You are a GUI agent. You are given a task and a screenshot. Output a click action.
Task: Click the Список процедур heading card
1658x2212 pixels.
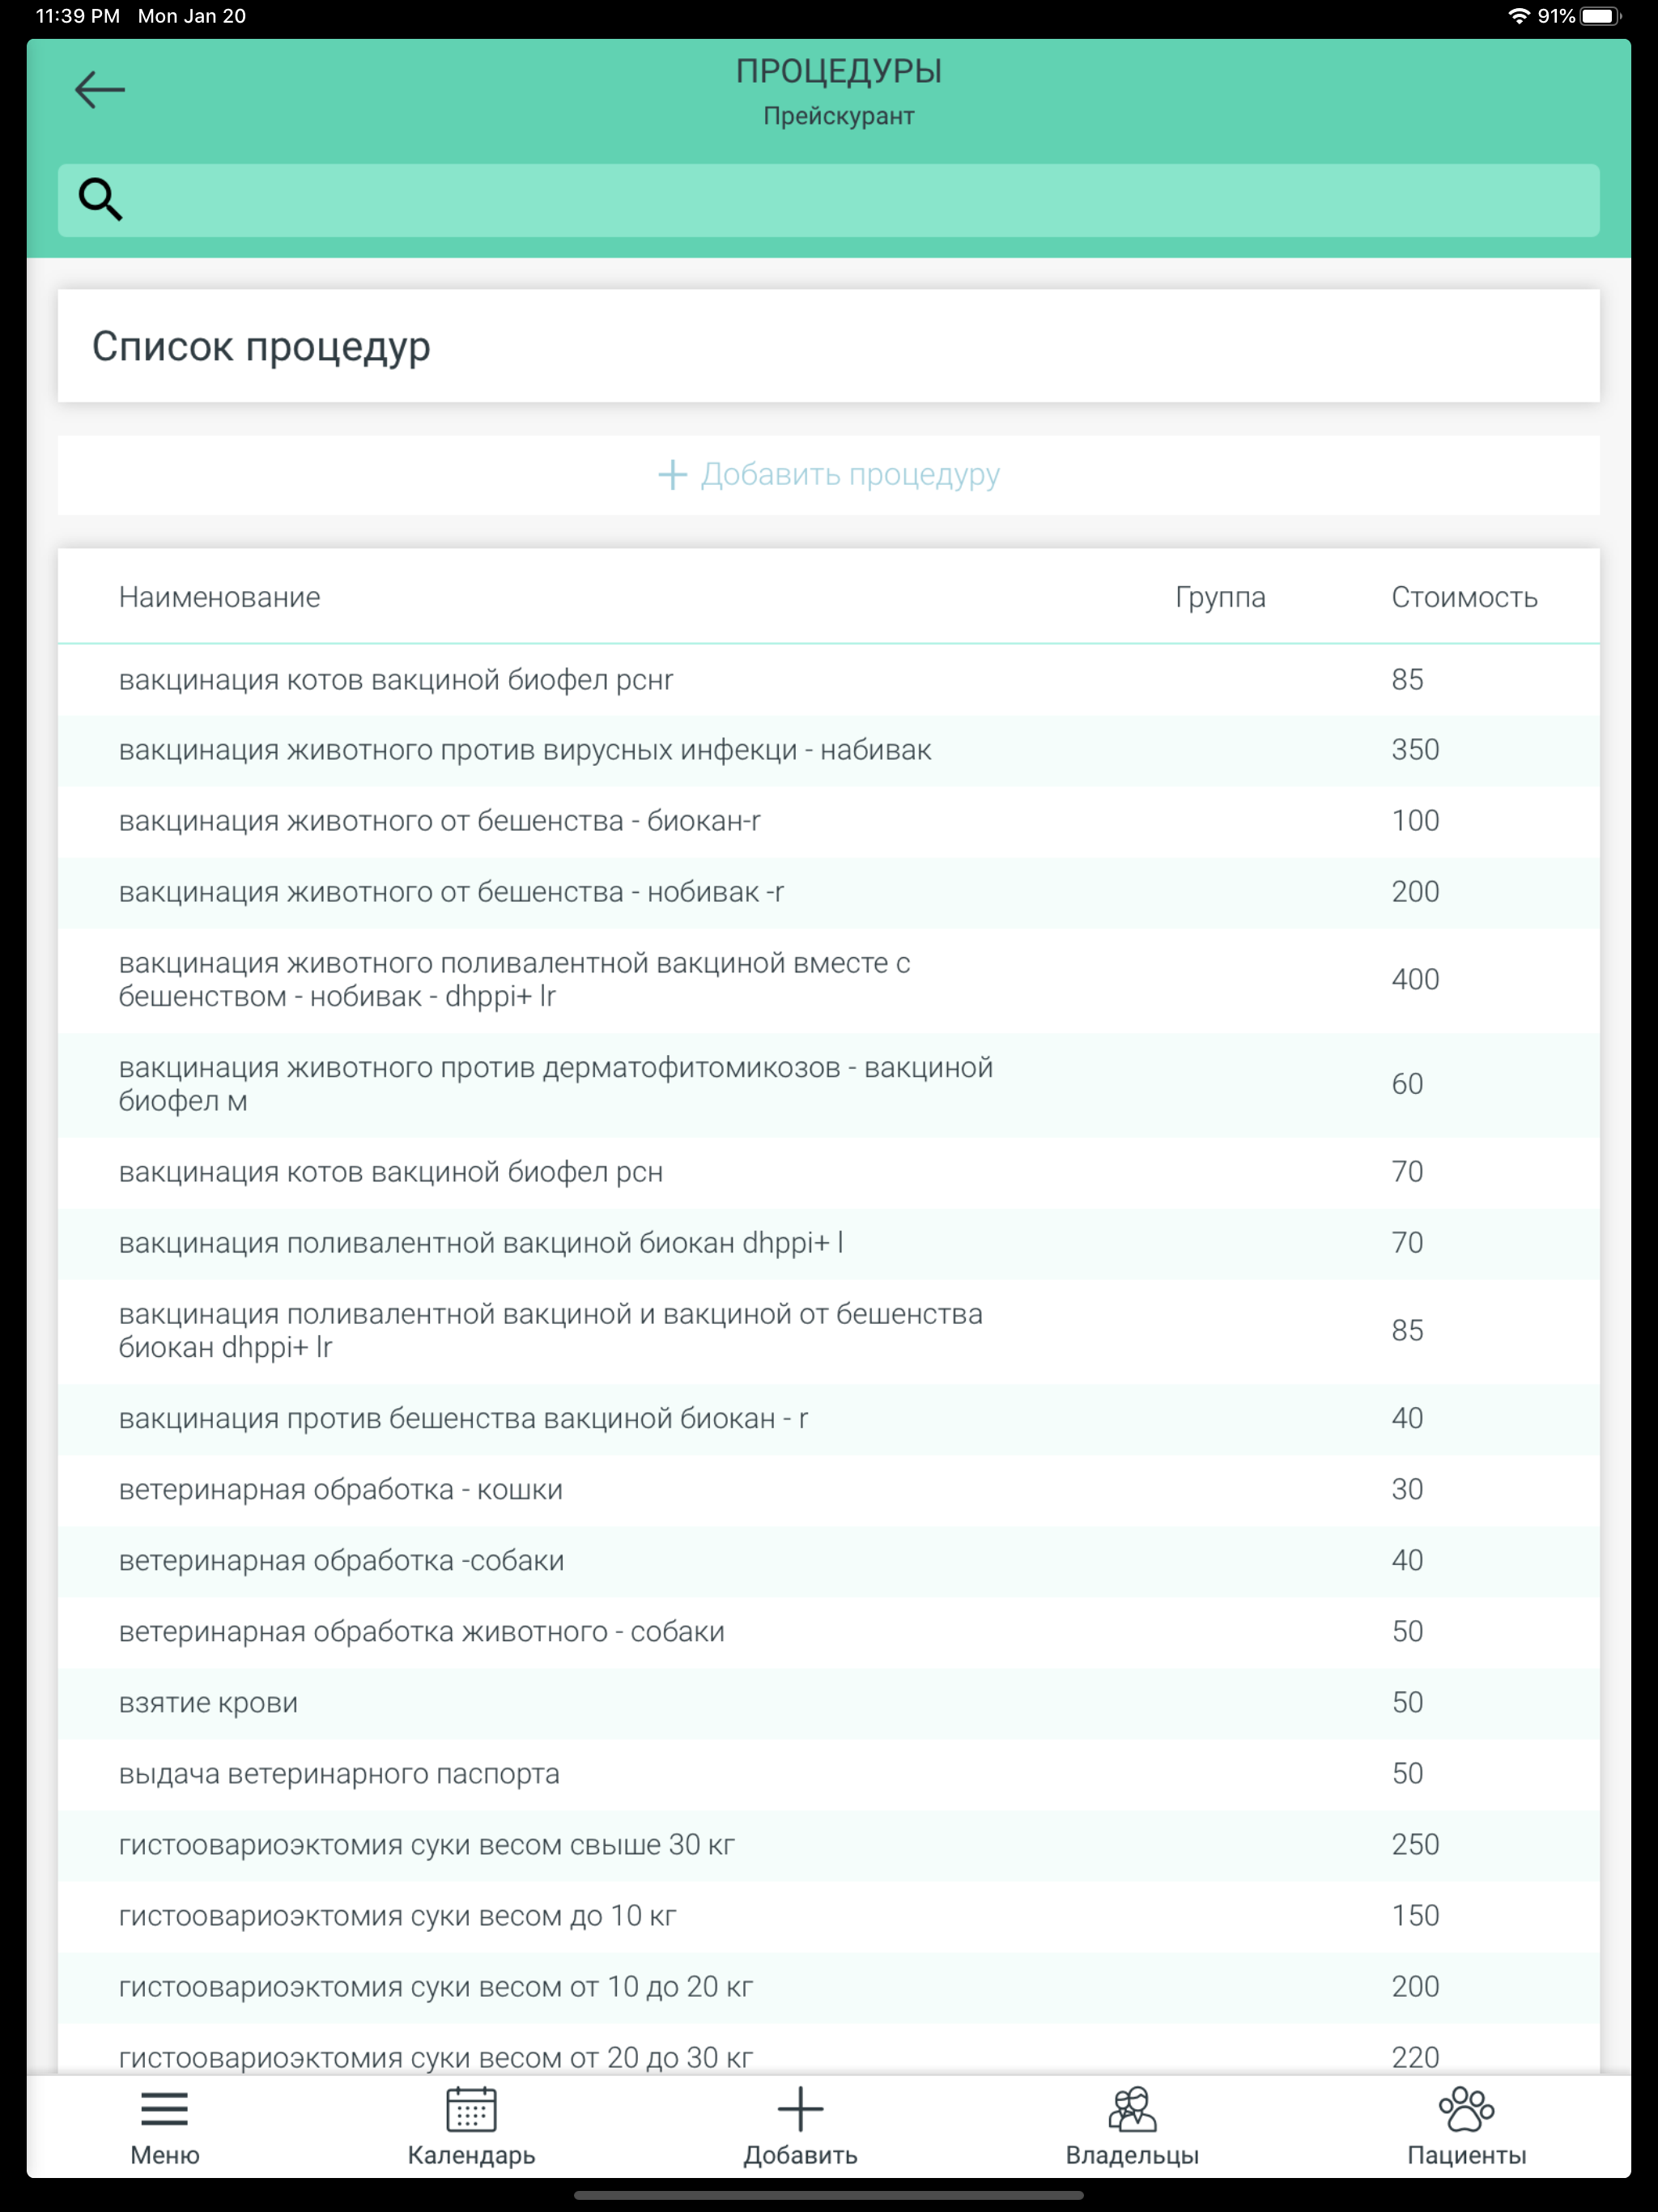click(x=829, y=346)
